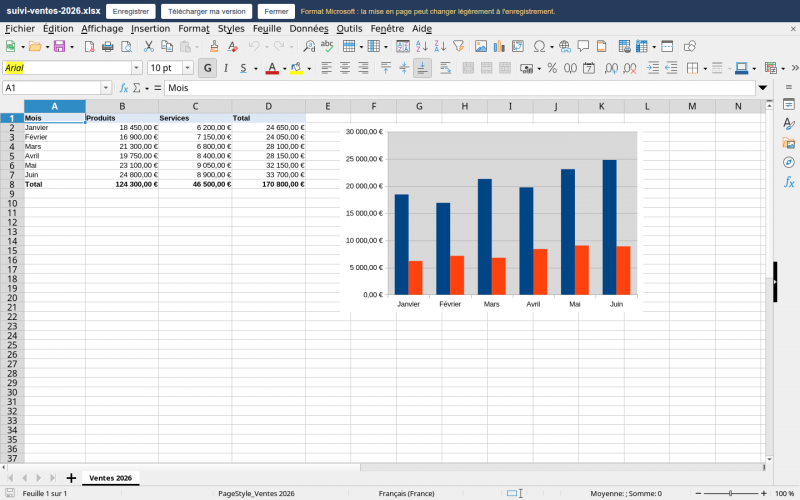Image resolution: width=800 pixels, height=500 pixels.
Task: Open the Format menu
Action: point(194,29)
